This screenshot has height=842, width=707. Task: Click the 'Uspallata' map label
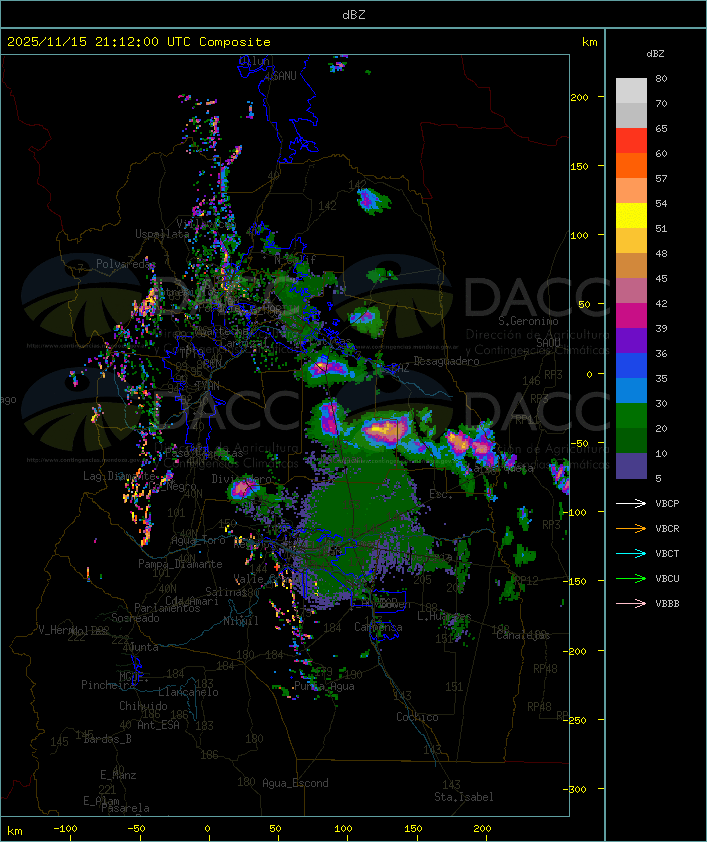pos(162,234)
